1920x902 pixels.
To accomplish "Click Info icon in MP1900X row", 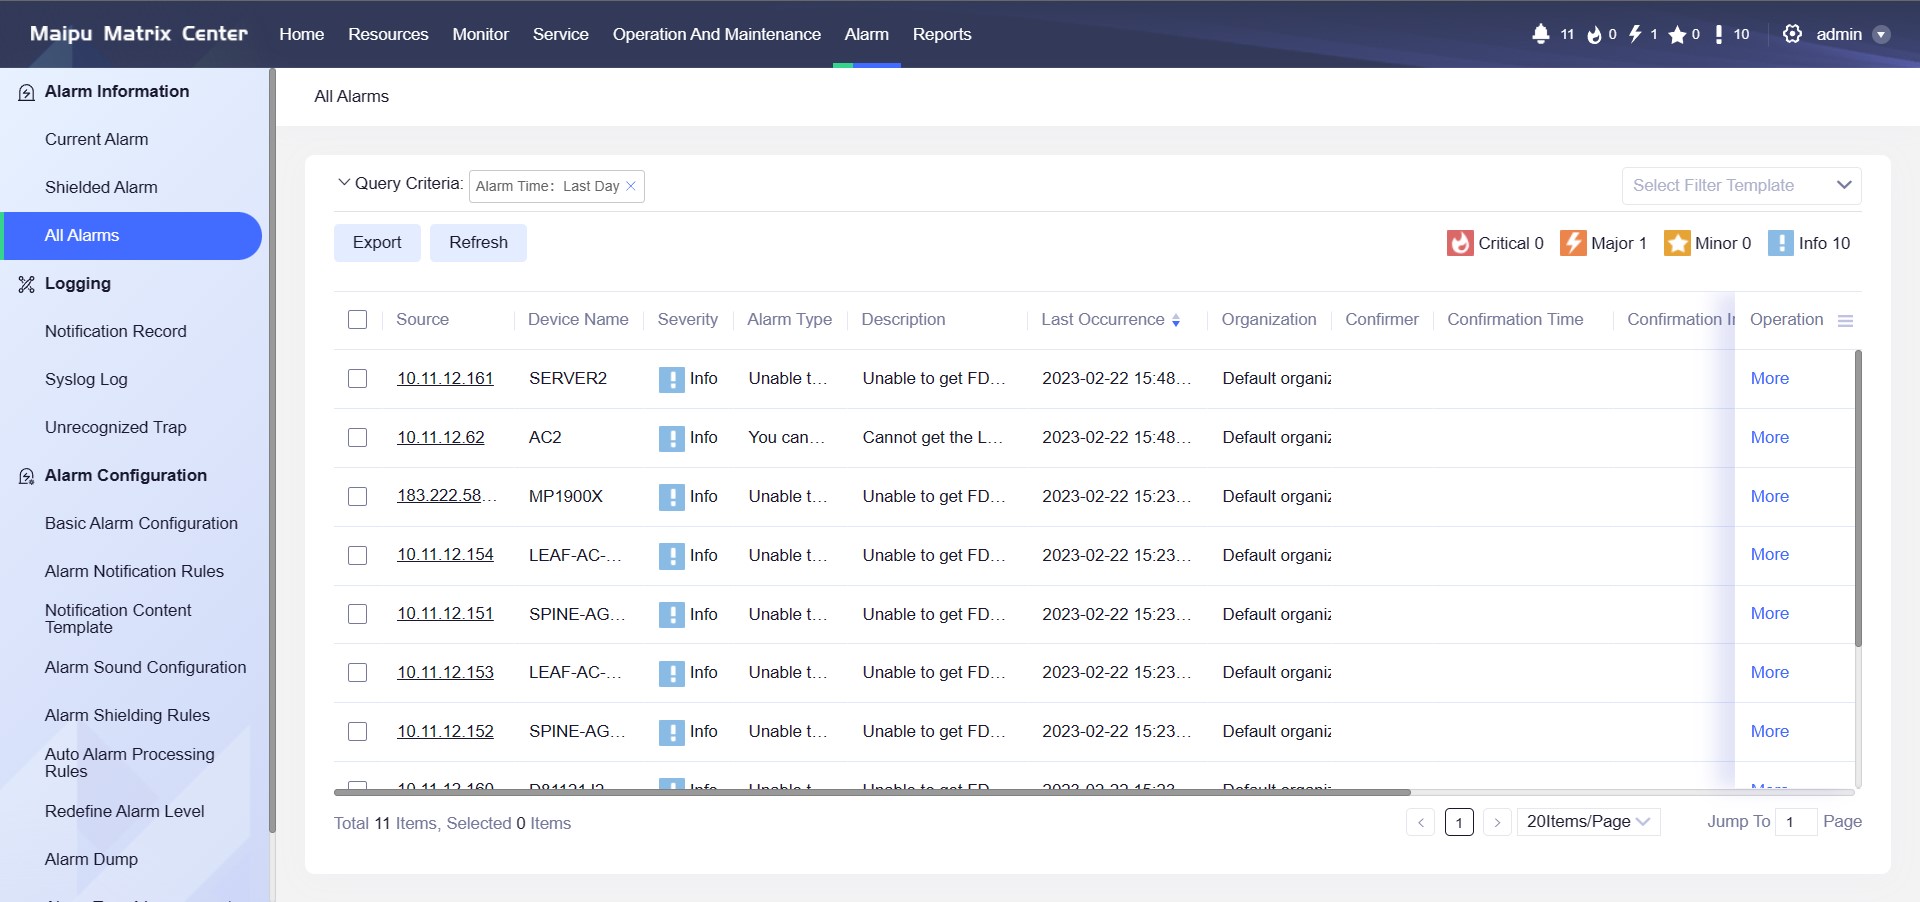I will click(x=672, y=497).
